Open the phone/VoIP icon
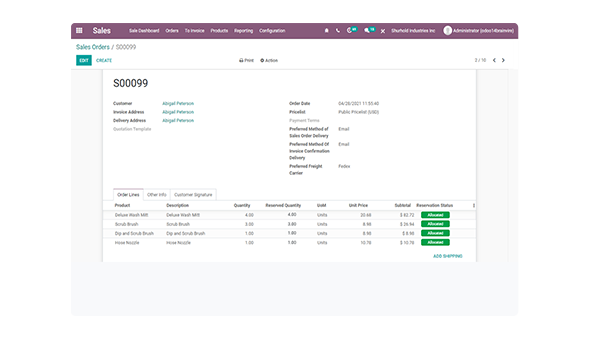590x360 pixels. [x=338, y=31]
